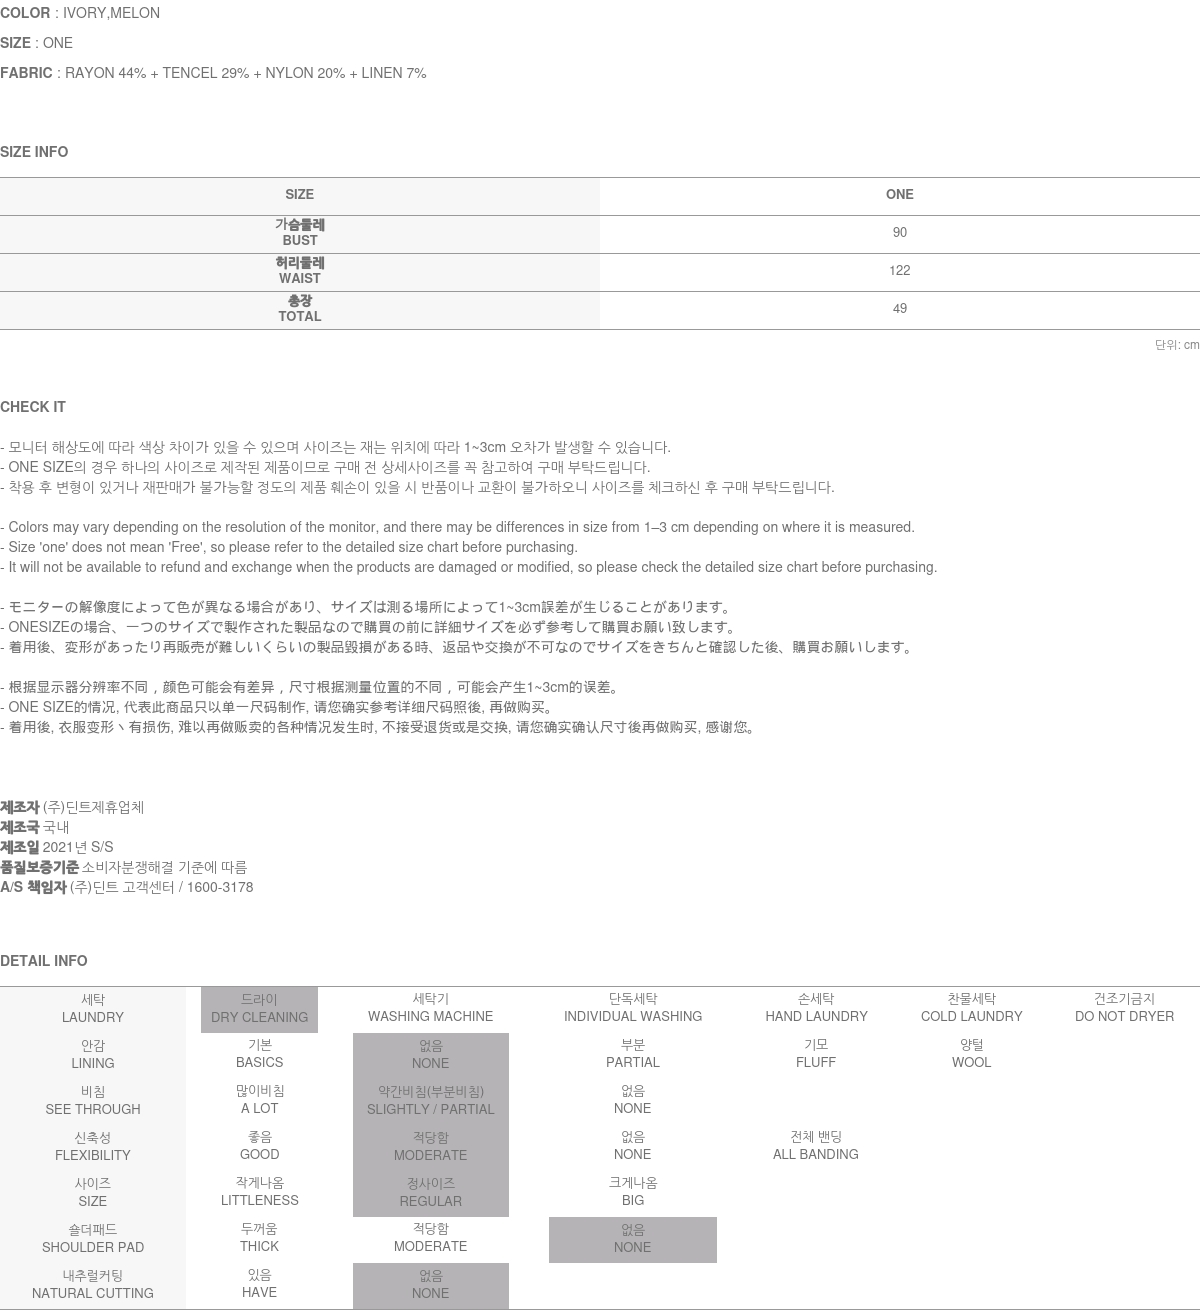This screenshot has width=1200, height=1310.
Task: Click the FLUFF lining option
Action: tap(816, 1054)
